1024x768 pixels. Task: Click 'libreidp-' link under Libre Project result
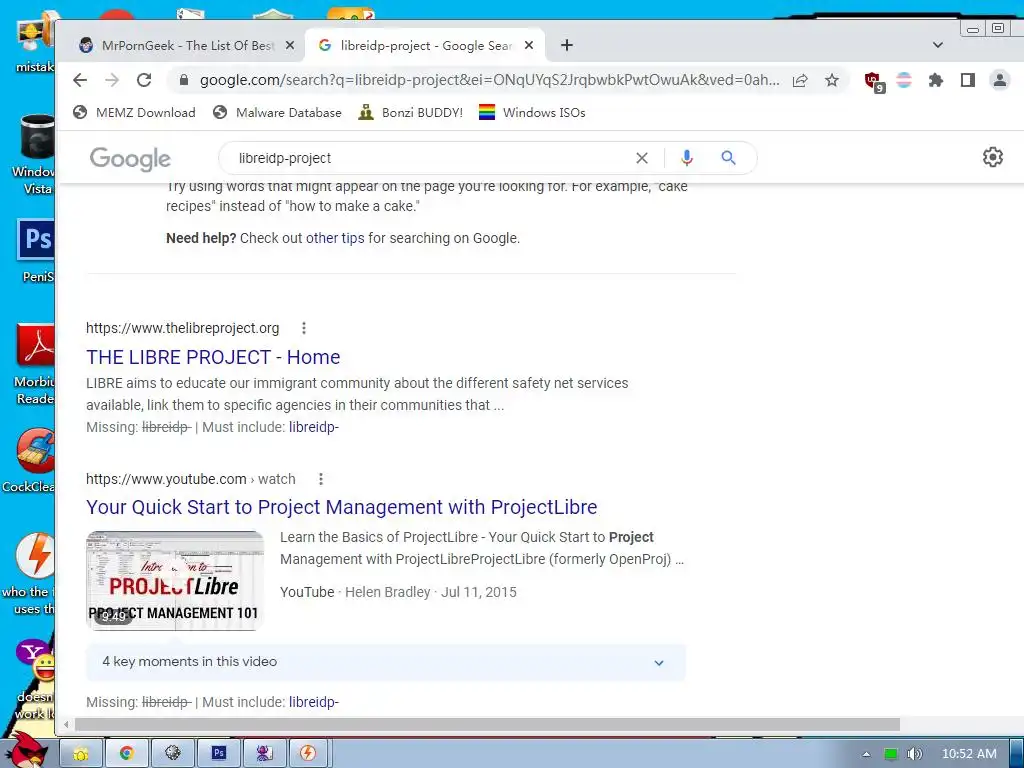[x=314, y=427]
